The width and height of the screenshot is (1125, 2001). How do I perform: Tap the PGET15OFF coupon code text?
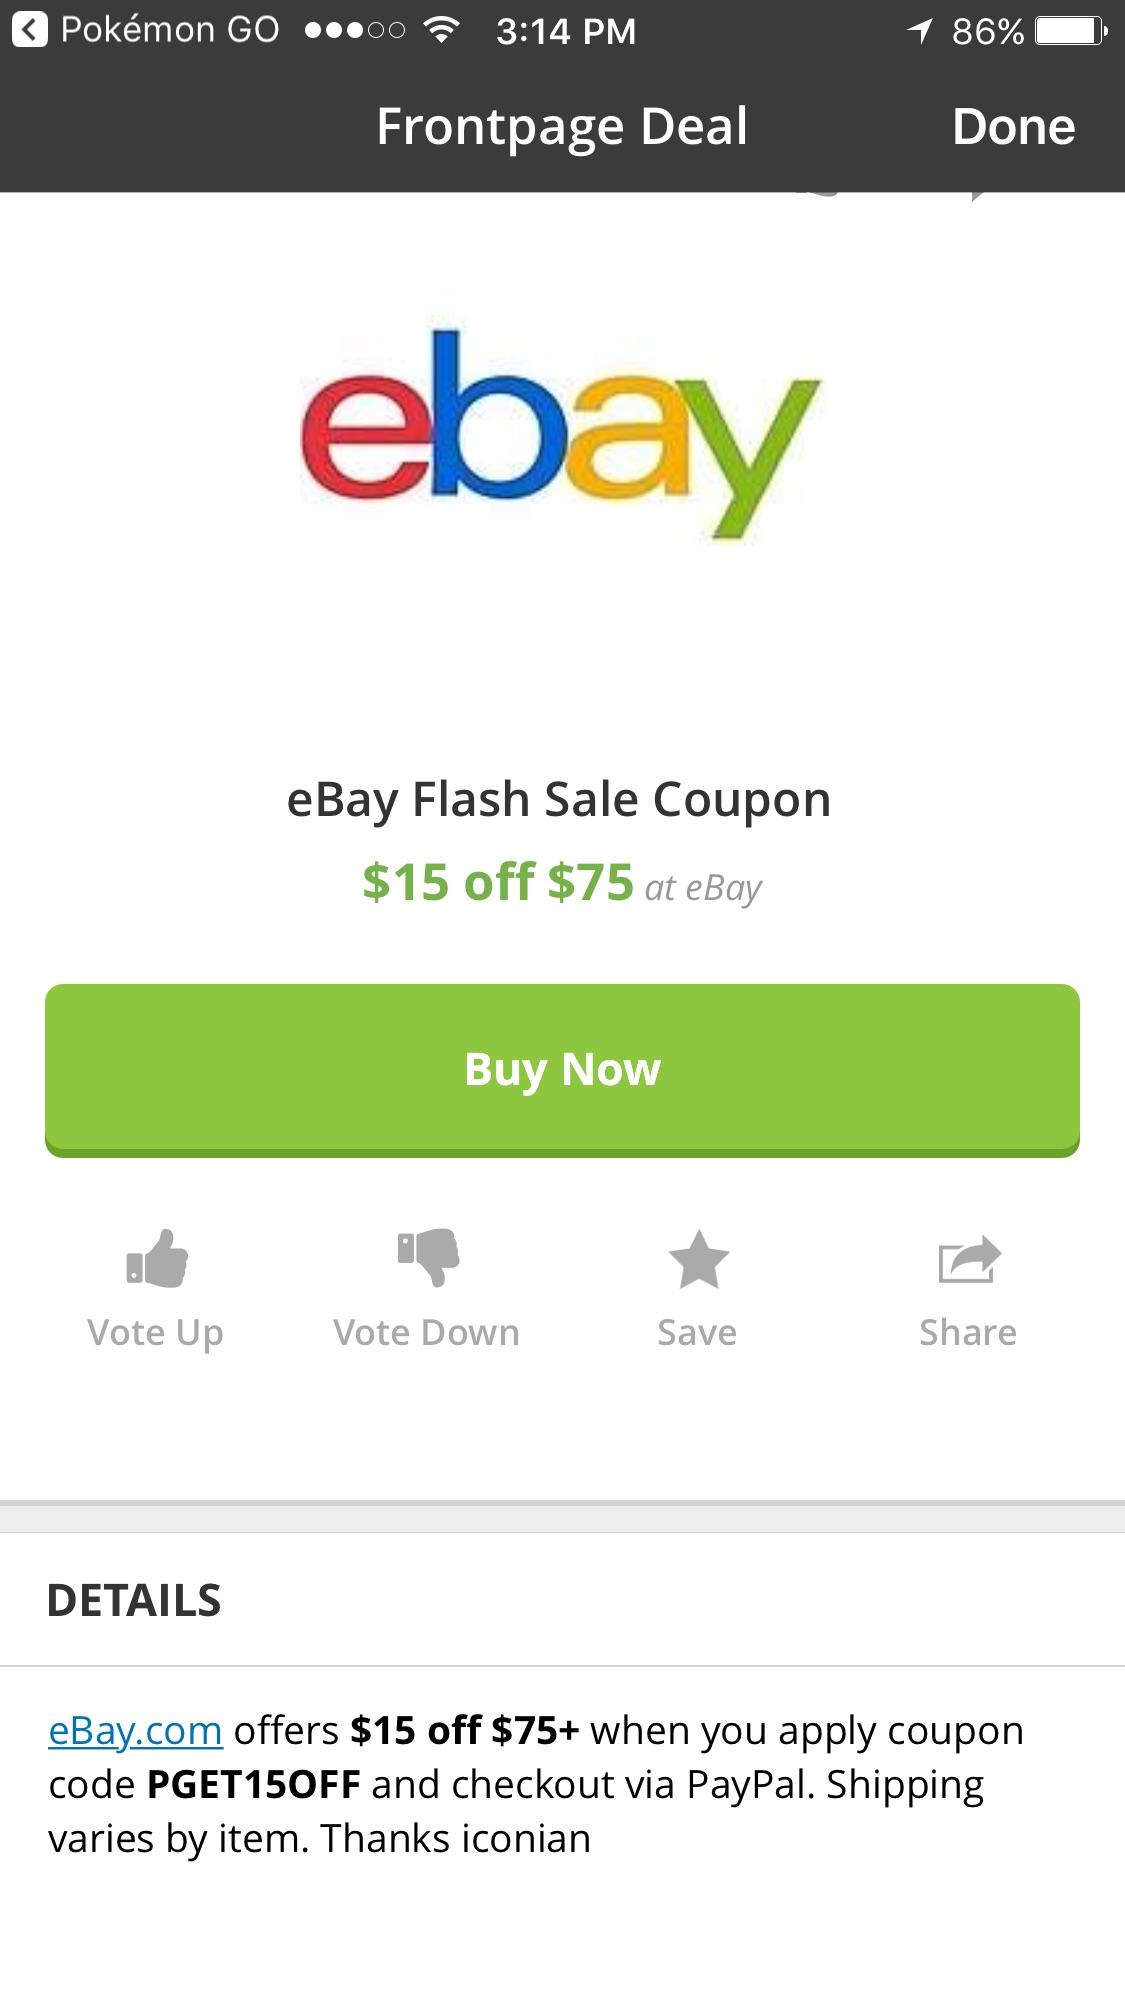(254, 1784)
